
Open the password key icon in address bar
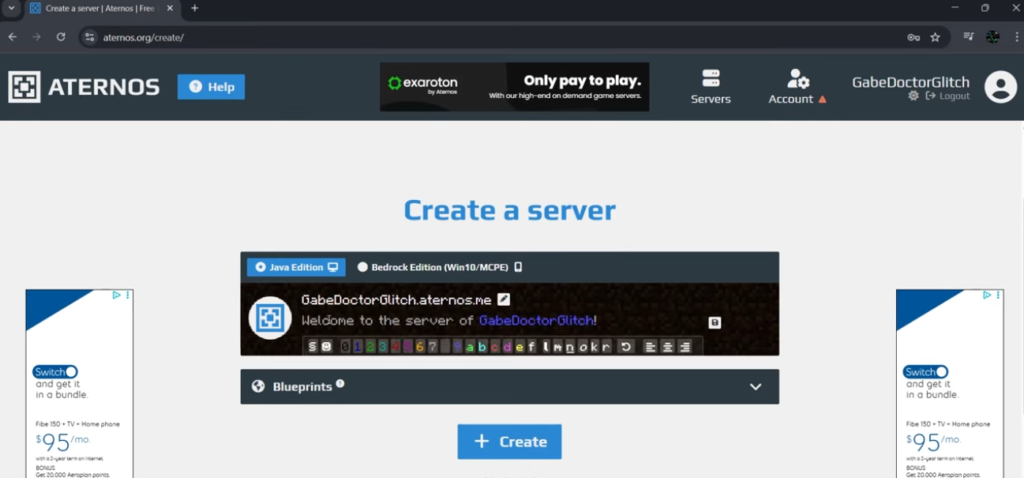pos(914,37)
